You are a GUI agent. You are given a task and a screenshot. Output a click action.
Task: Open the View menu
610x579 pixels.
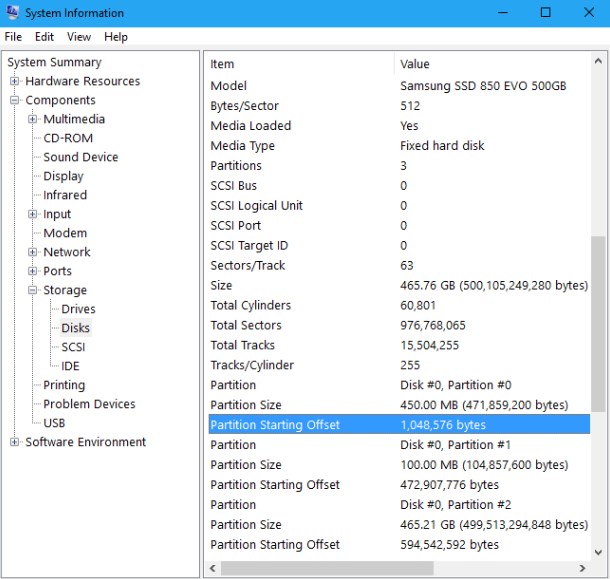coord(79,37)
